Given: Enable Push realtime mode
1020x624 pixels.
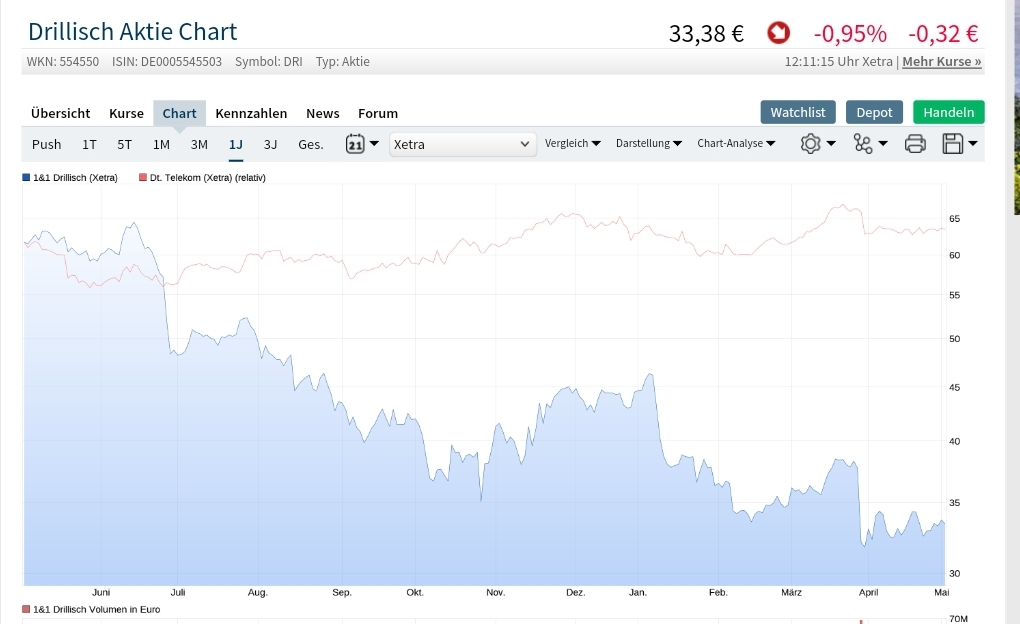Looking at the screenshot, I should (x=46, y=144).
